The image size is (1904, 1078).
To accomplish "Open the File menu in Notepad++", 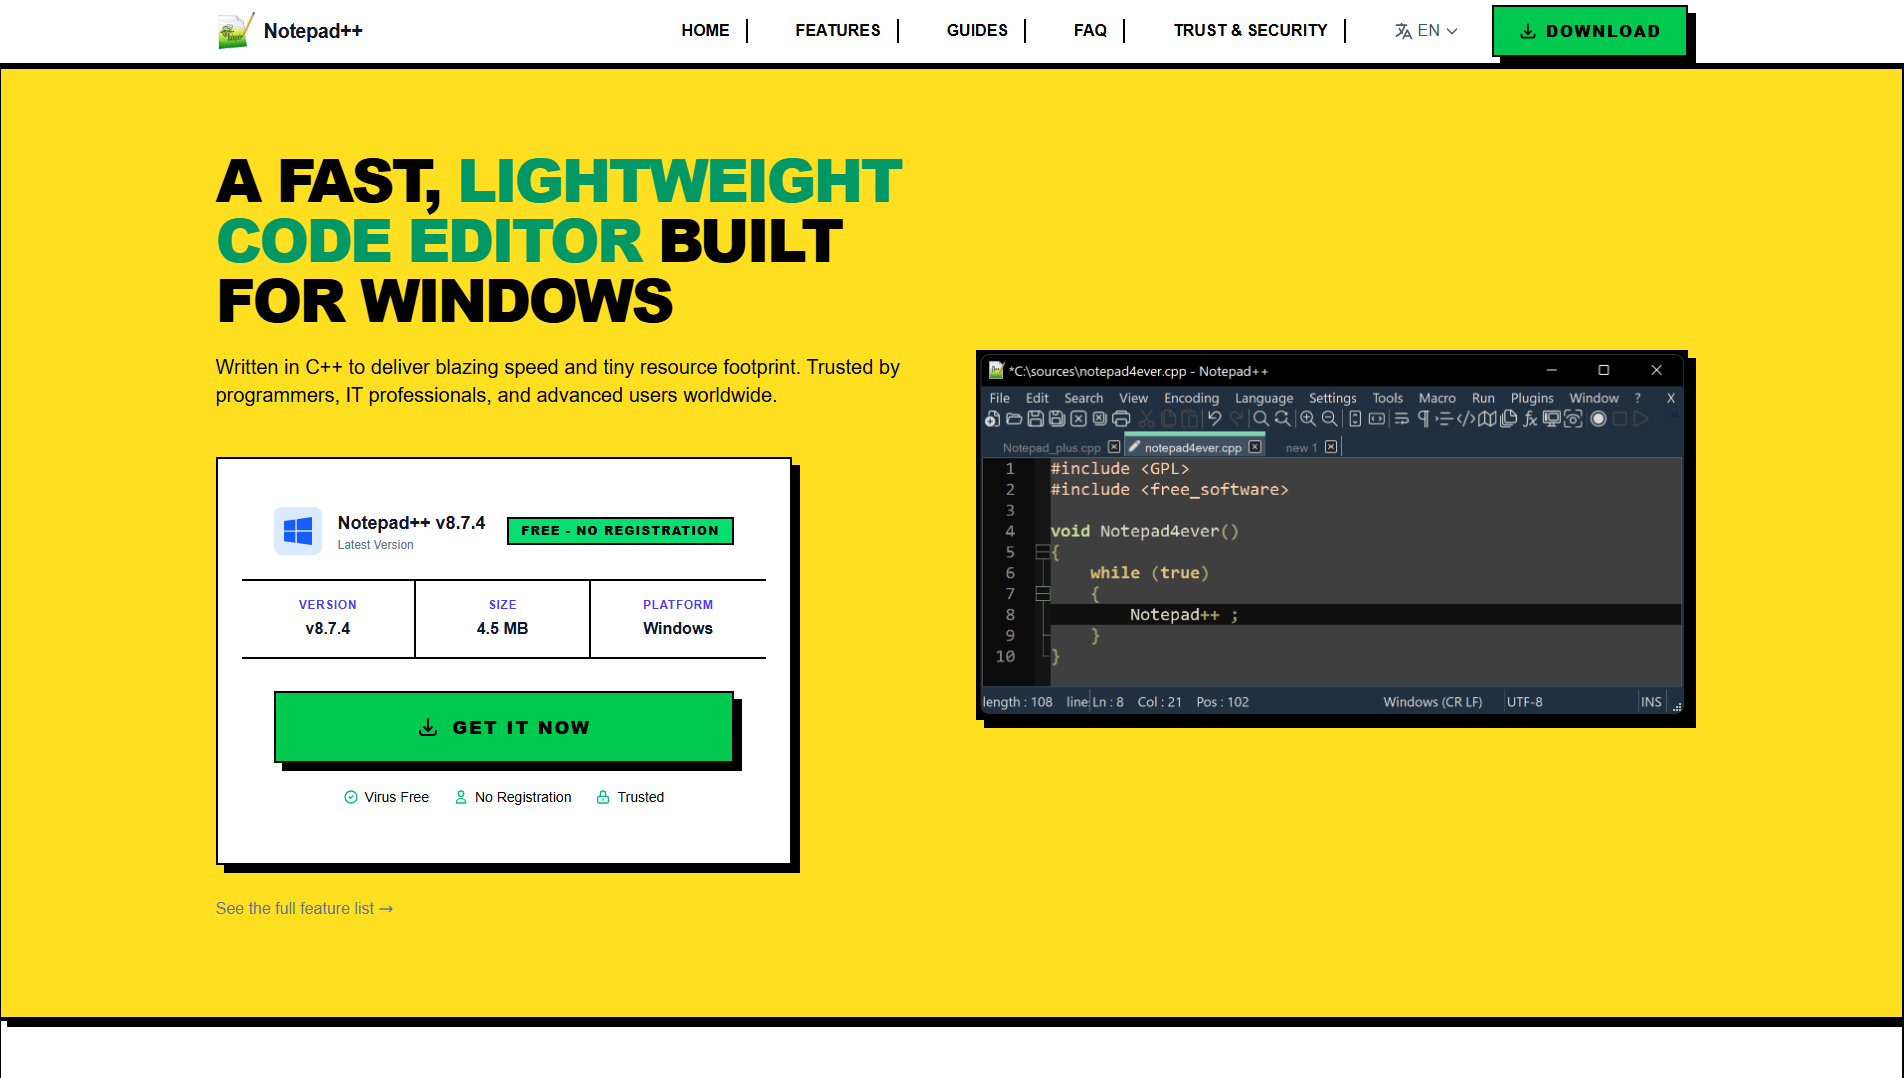I will [999, 398].
